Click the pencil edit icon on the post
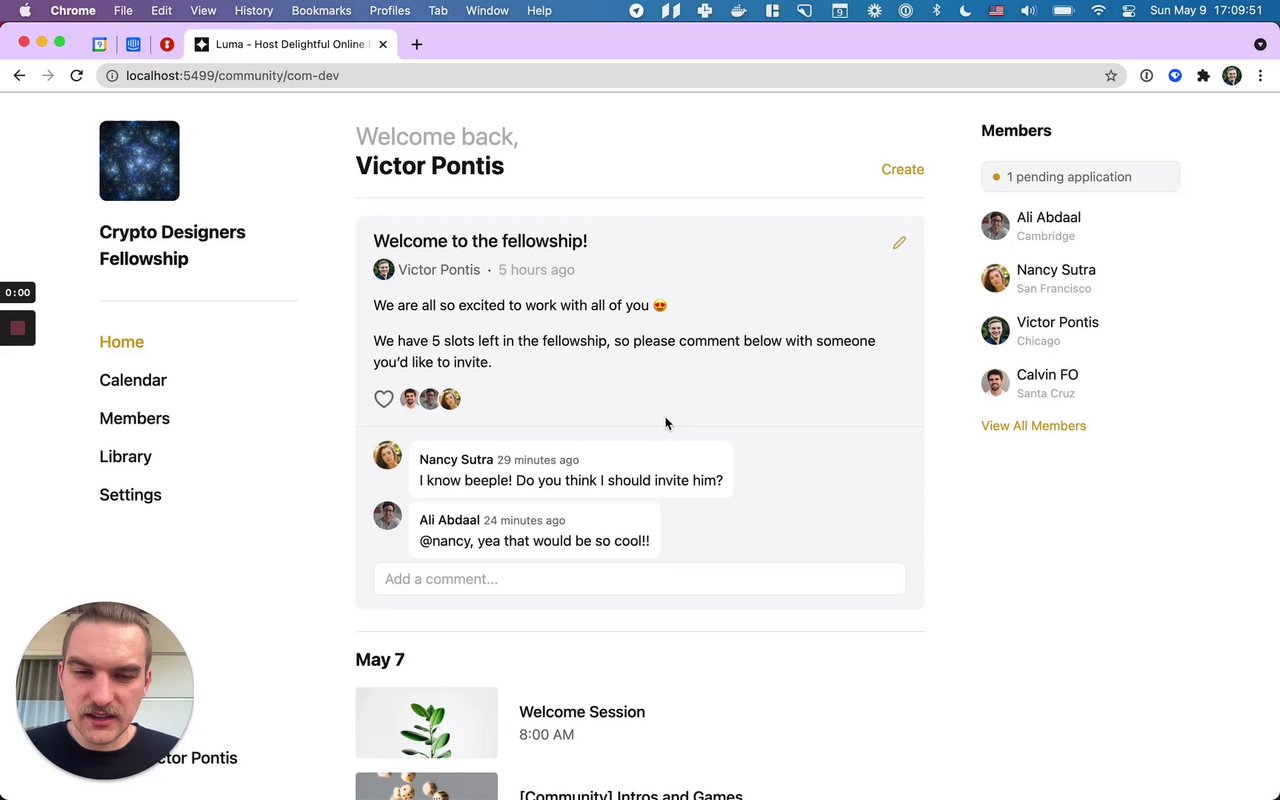The height and width of the screenshot is (800, 1280). (899, 243)
